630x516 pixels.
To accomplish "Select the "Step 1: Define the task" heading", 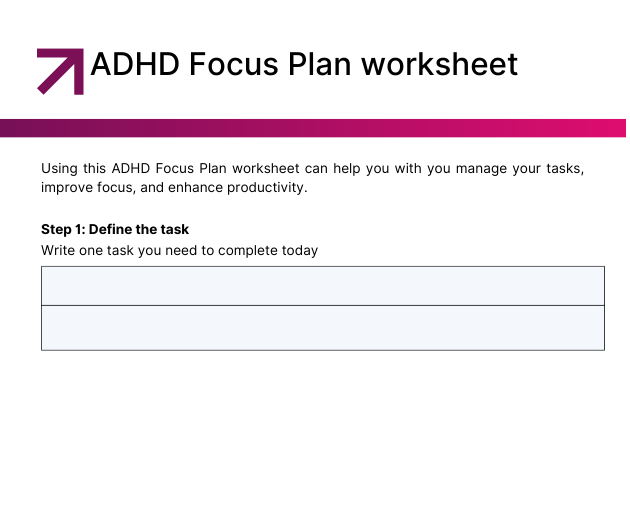I will point(115,229).
